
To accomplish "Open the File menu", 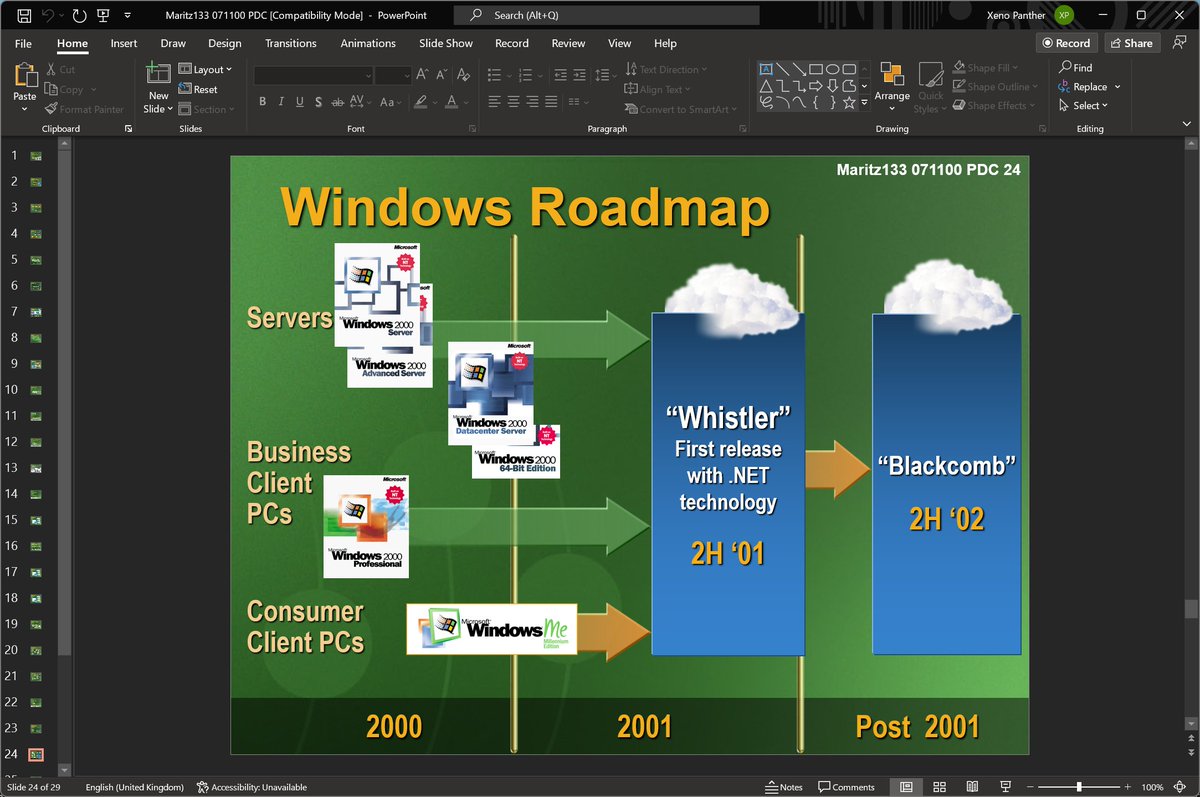I will click(x=23, y=43).
